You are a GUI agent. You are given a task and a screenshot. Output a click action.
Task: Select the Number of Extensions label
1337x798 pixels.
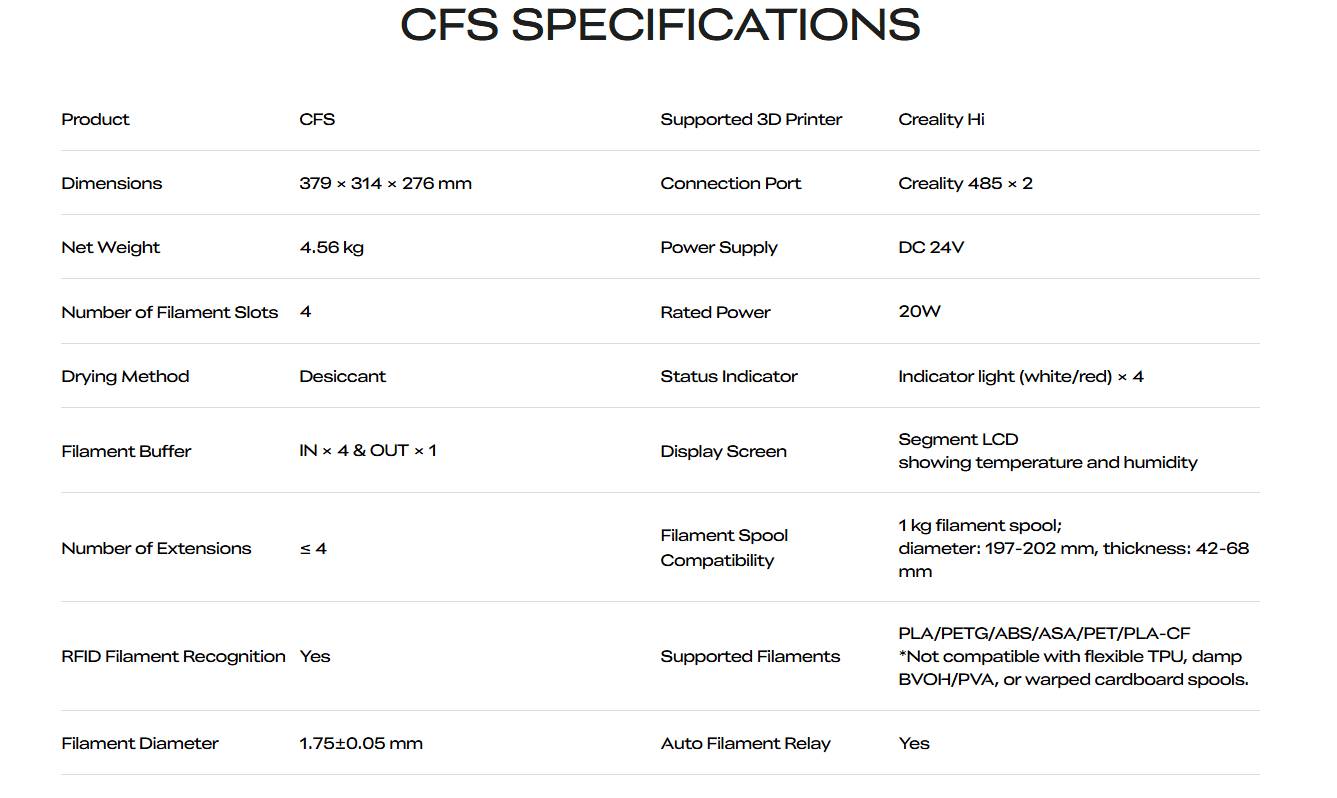(156, 548)
